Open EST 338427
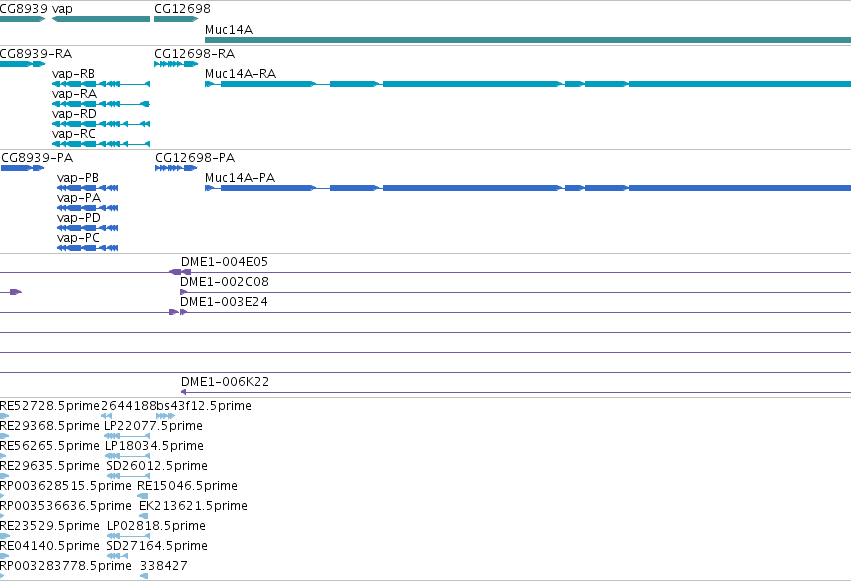 point(164,566)
